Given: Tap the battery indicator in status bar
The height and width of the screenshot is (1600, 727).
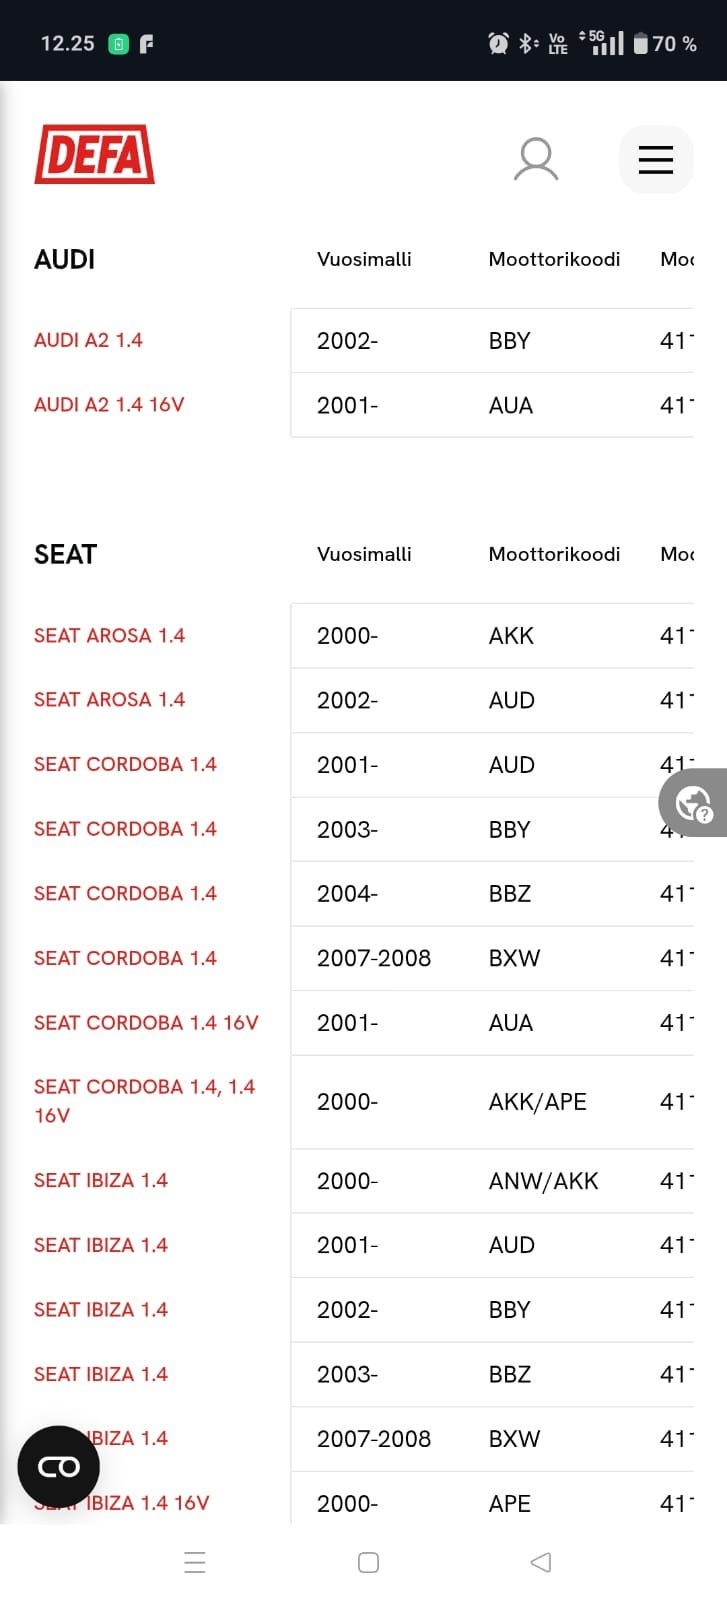Looking at the screenshot, I should point(641,43).
